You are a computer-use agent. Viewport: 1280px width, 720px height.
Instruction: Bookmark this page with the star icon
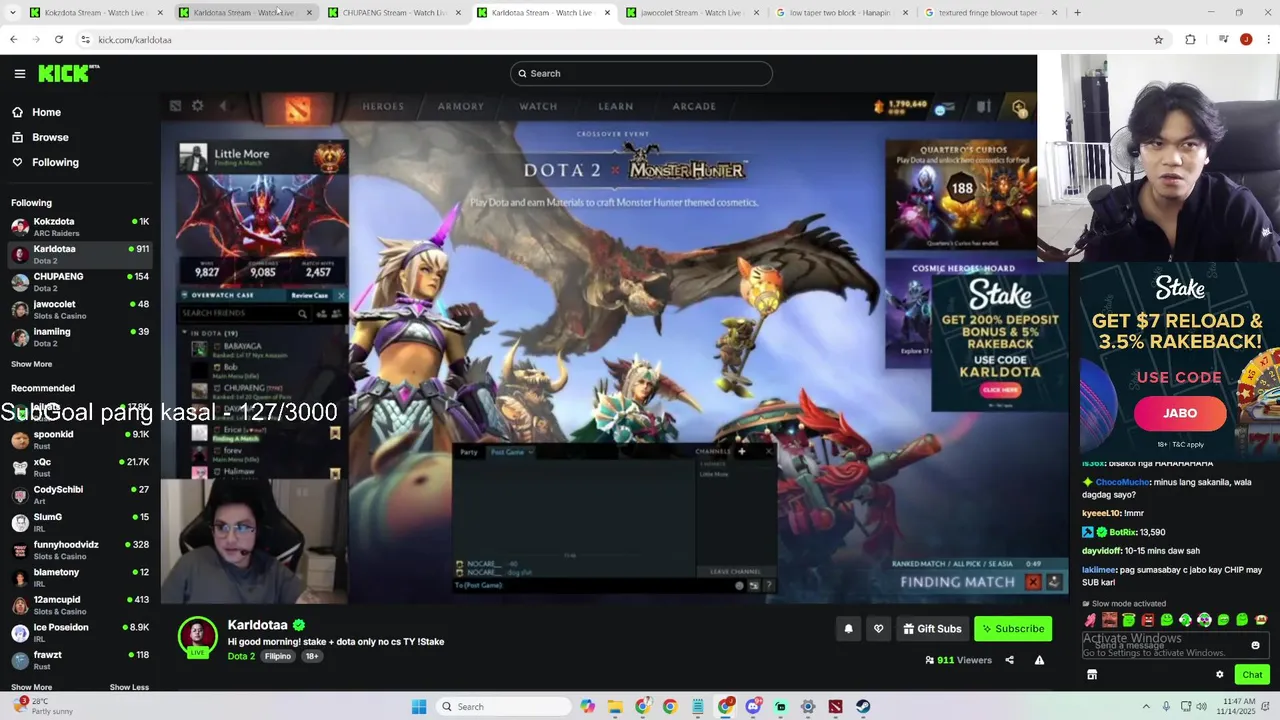click(x=1158, y=40)
